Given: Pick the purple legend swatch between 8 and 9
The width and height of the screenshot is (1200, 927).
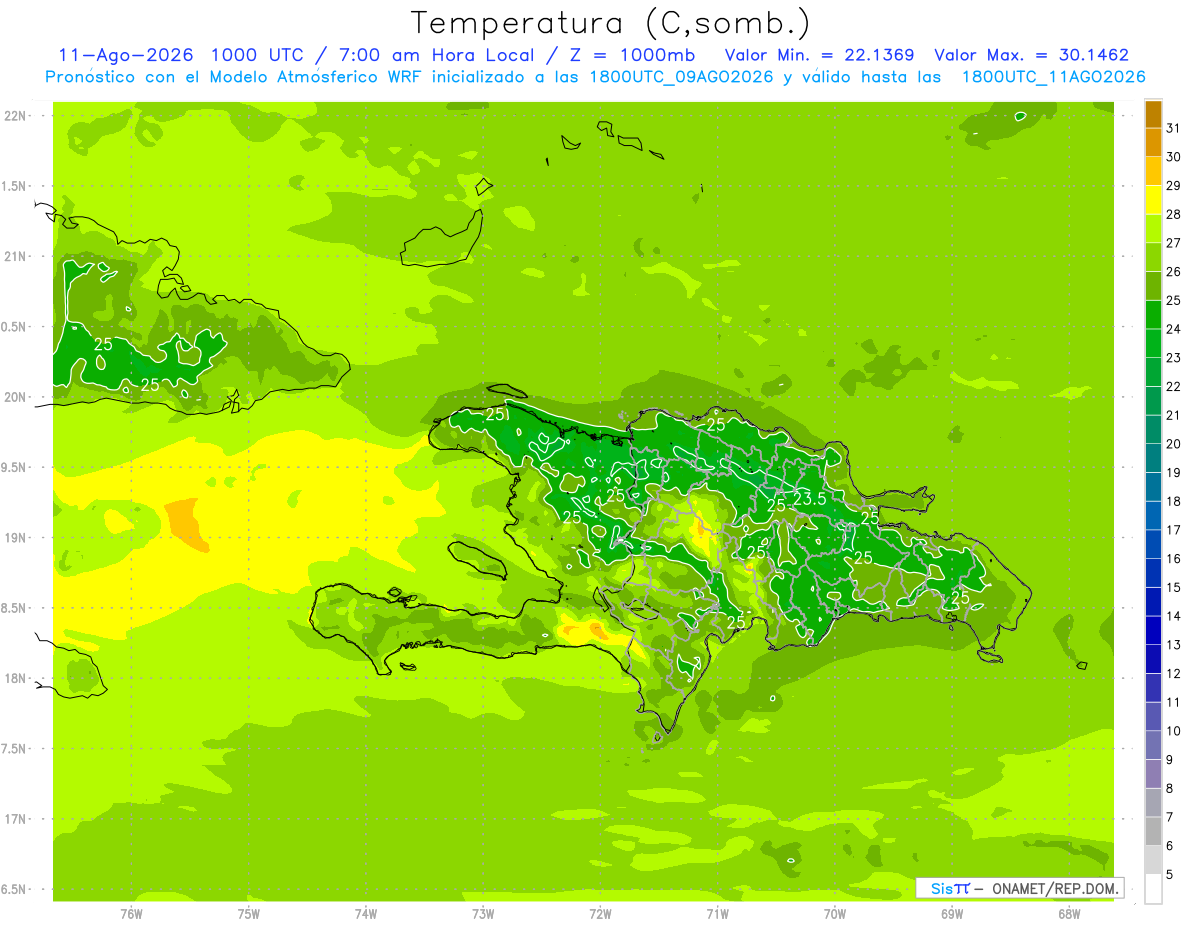Looking at the screenshot, I should coord(1153,774).
